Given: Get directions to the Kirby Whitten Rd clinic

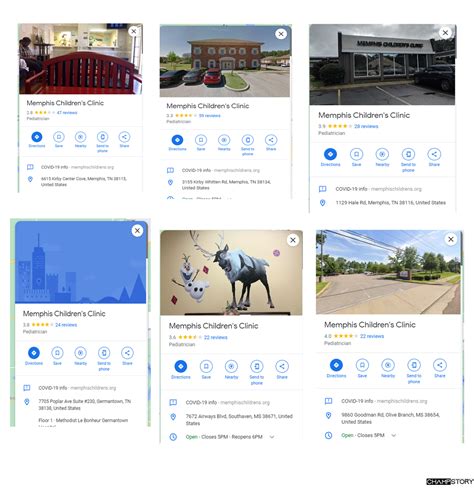Looking at the screenshot, I should click(177, 140).
